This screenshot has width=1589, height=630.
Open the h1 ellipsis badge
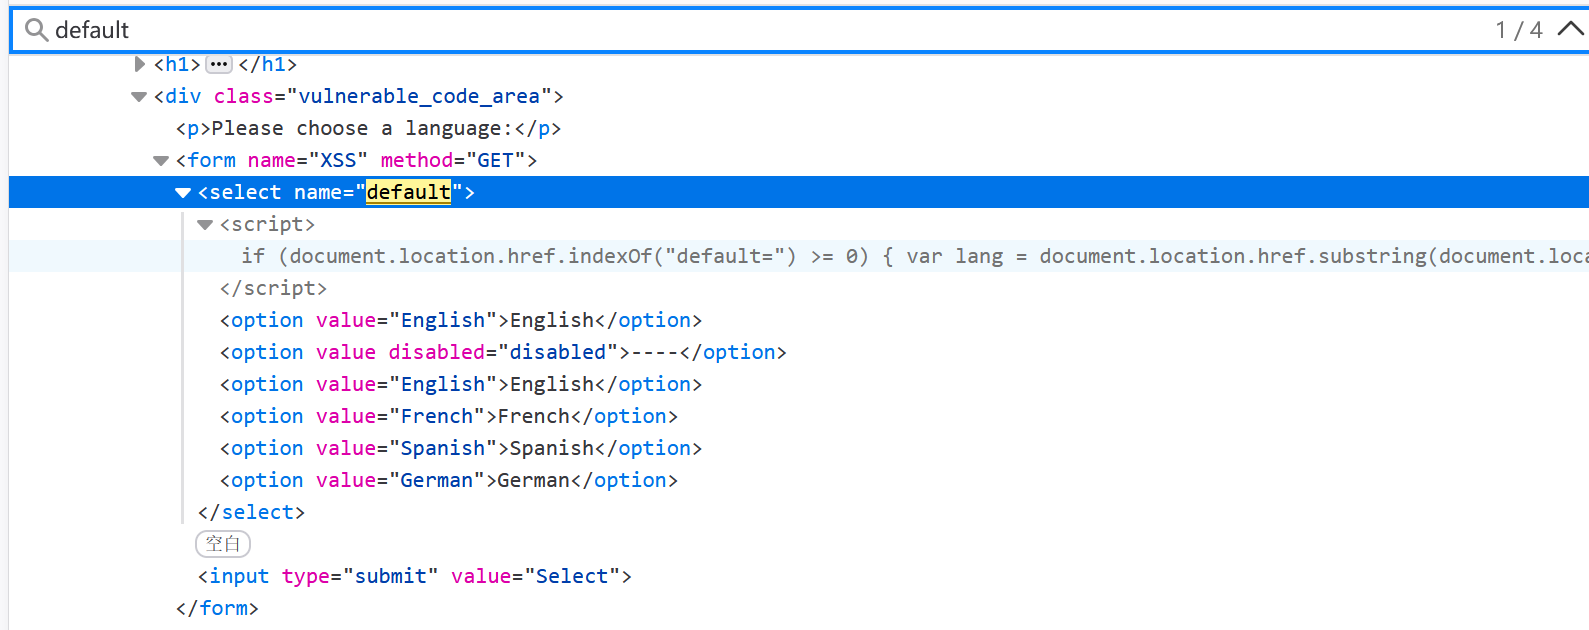pyautogui.click(x=219, y=64)
